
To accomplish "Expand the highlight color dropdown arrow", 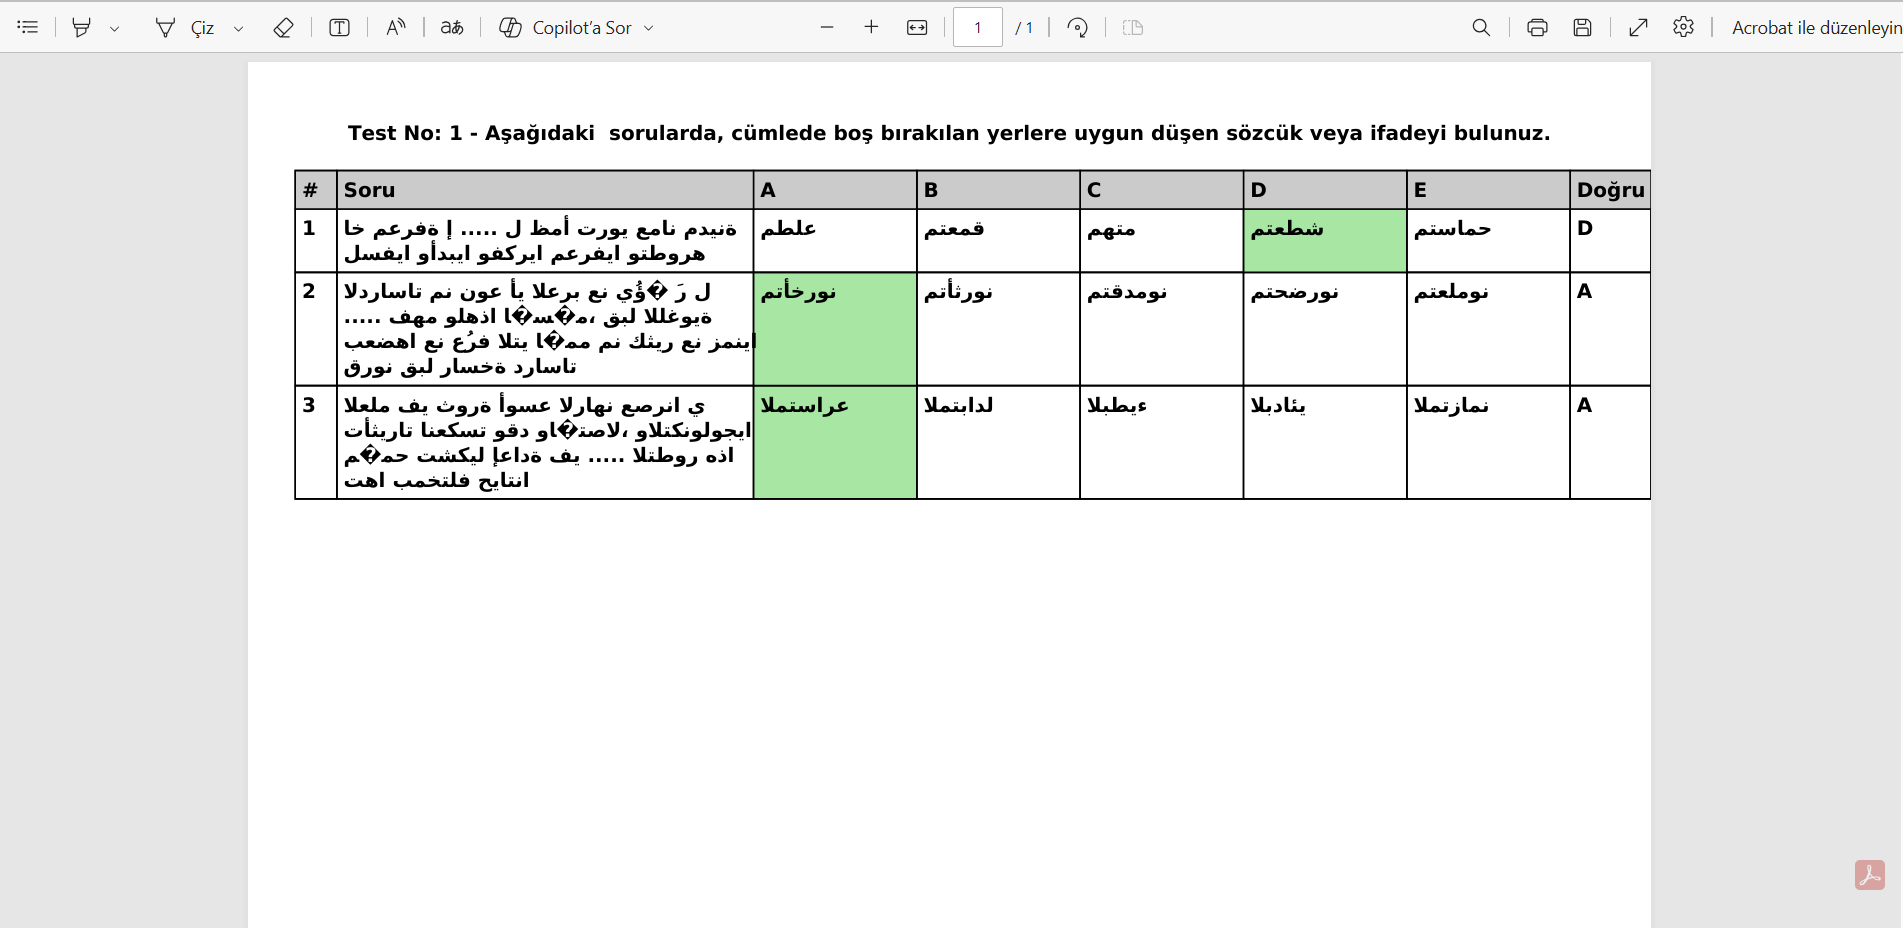I will click(x=115, y=28).
